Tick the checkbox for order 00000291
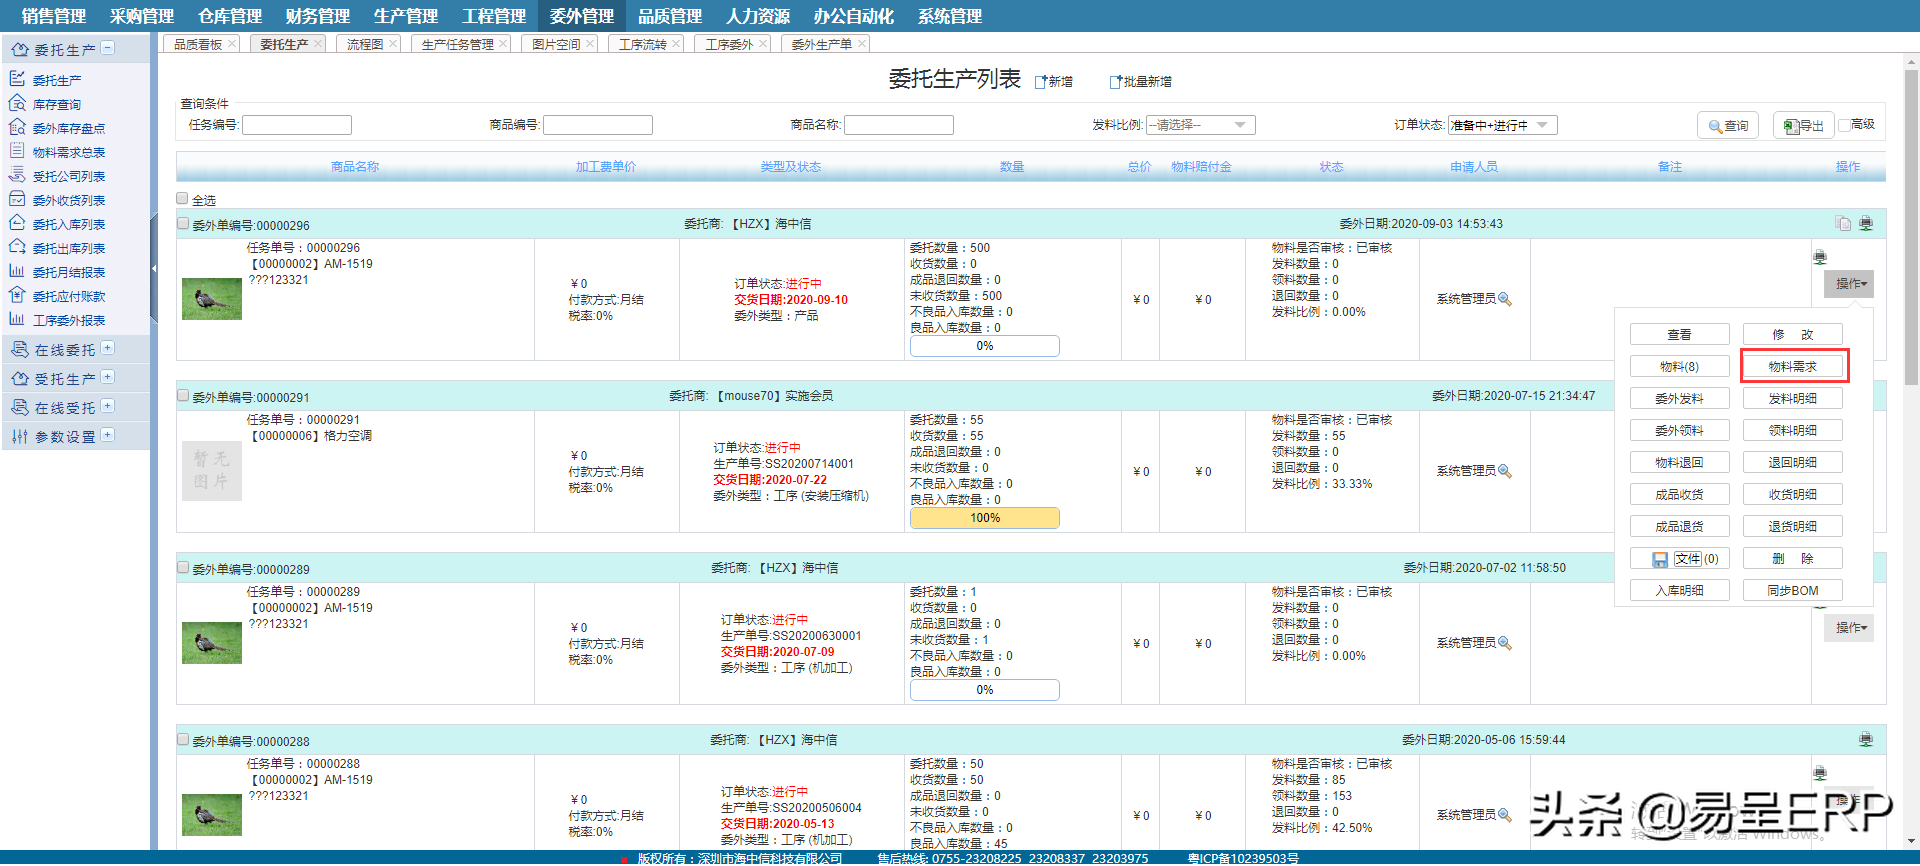The width and height of the screenshot is (1920, 866). click(183, 395)
